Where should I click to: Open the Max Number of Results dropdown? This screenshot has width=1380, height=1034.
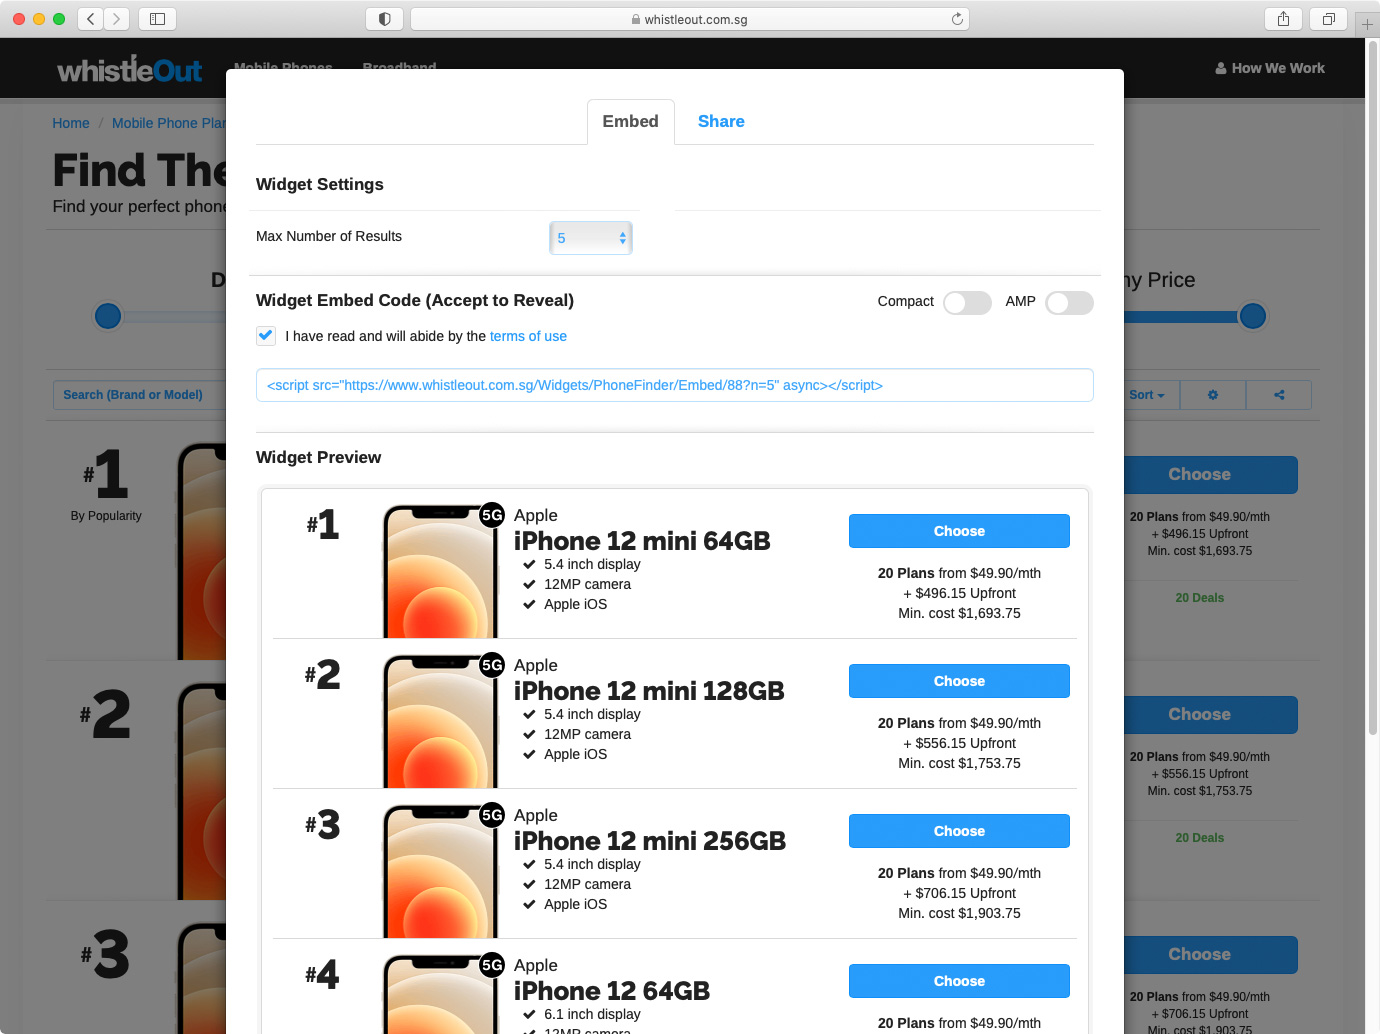pos(591,238)
